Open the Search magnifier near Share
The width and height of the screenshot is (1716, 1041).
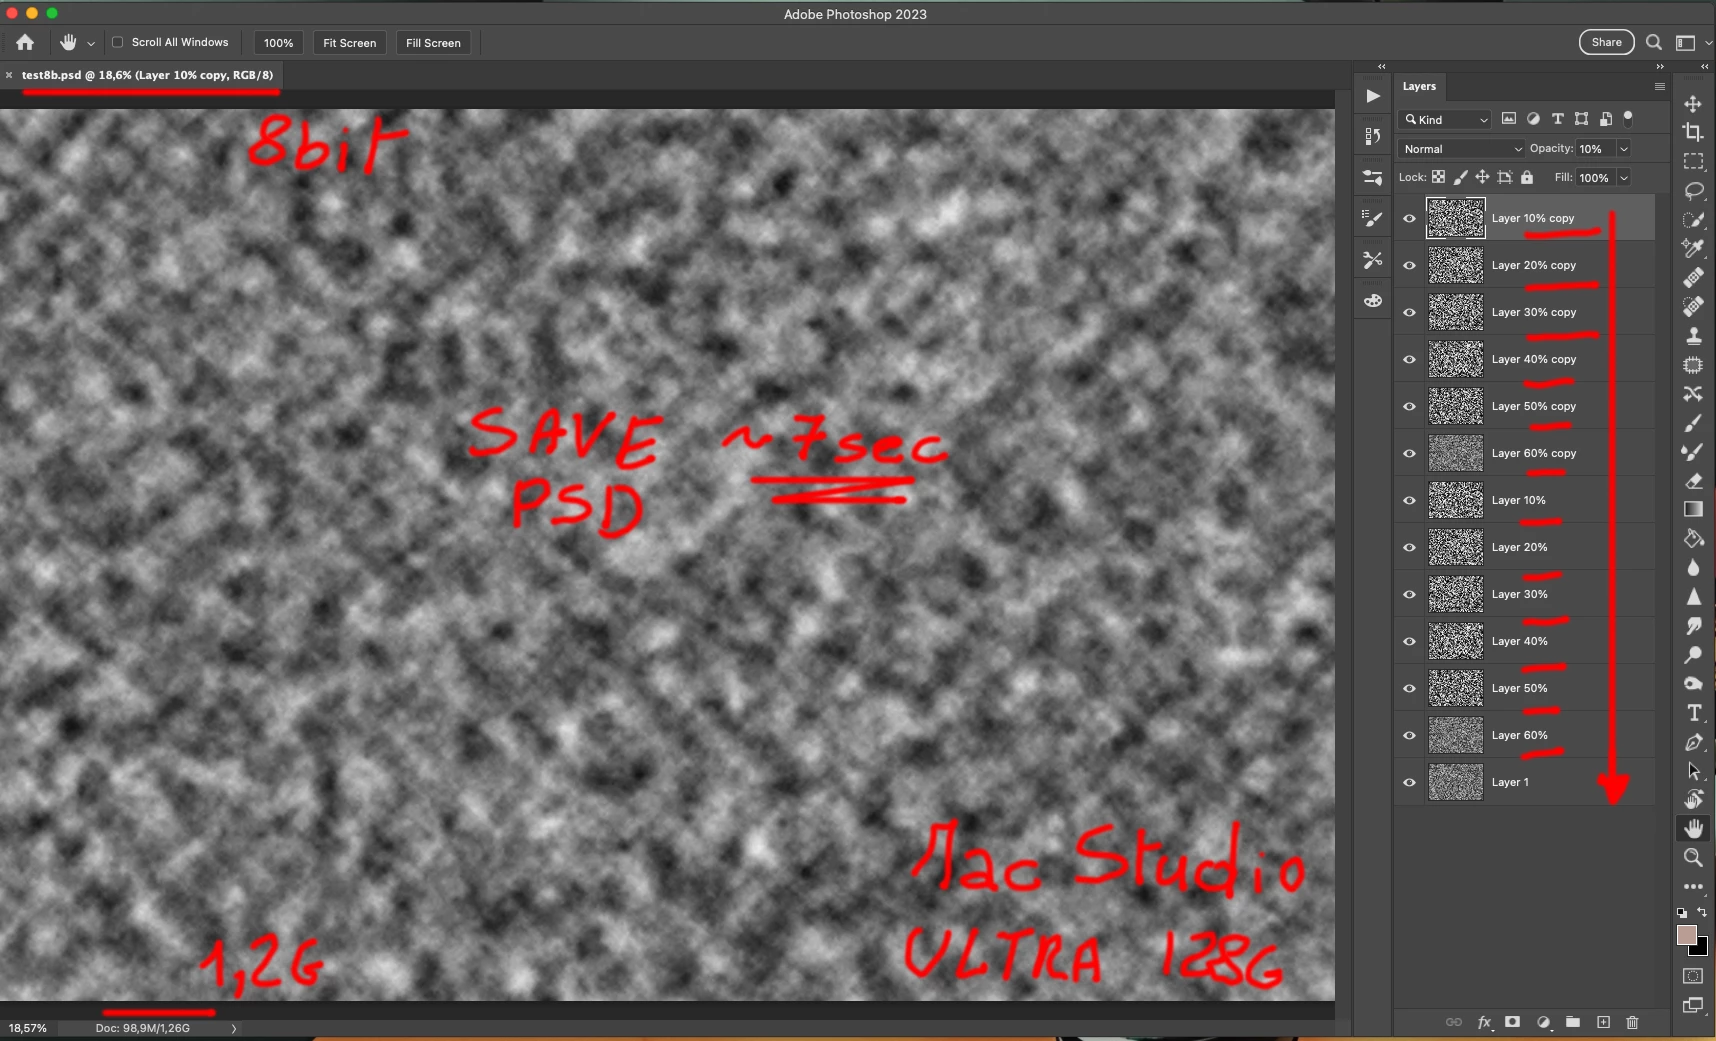tap(1654, 42)
